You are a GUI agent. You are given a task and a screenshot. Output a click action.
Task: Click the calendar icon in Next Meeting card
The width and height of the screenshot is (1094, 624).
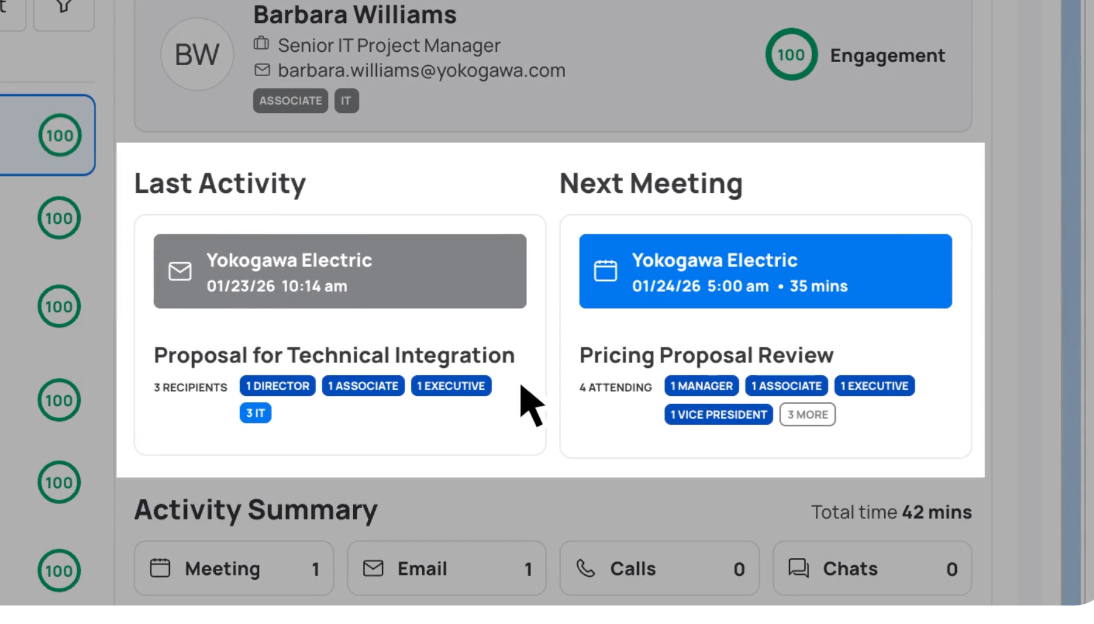tap(606, 271)
